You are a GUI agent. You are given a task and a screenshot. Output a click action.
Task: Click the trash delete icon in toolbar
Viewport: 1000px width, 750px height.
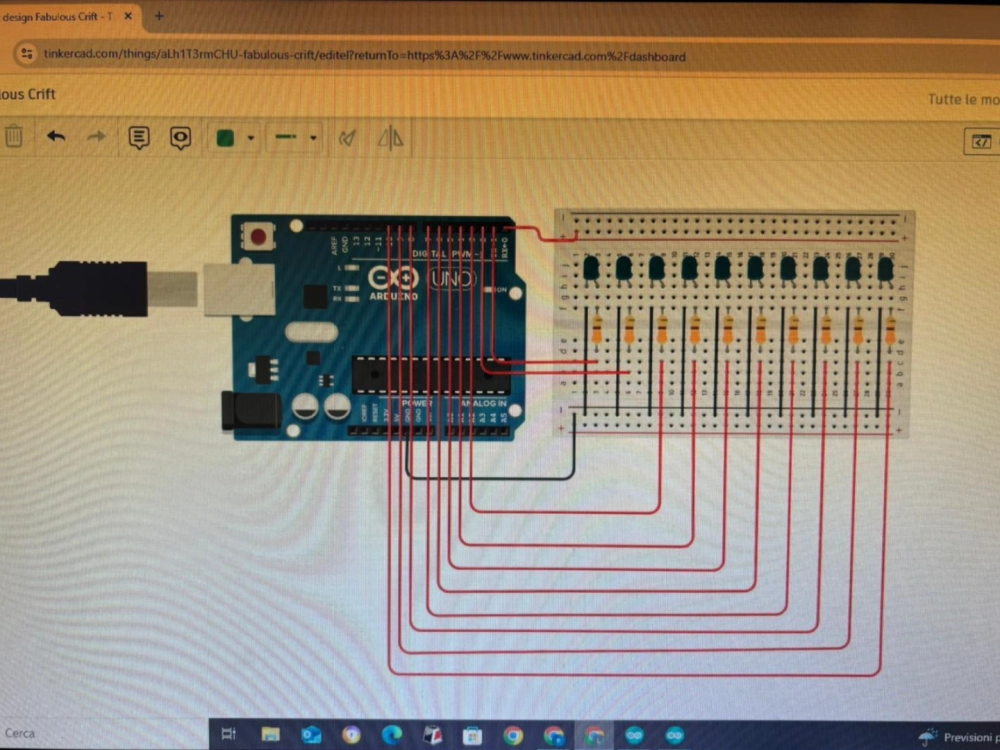click(x=13, y=137)
